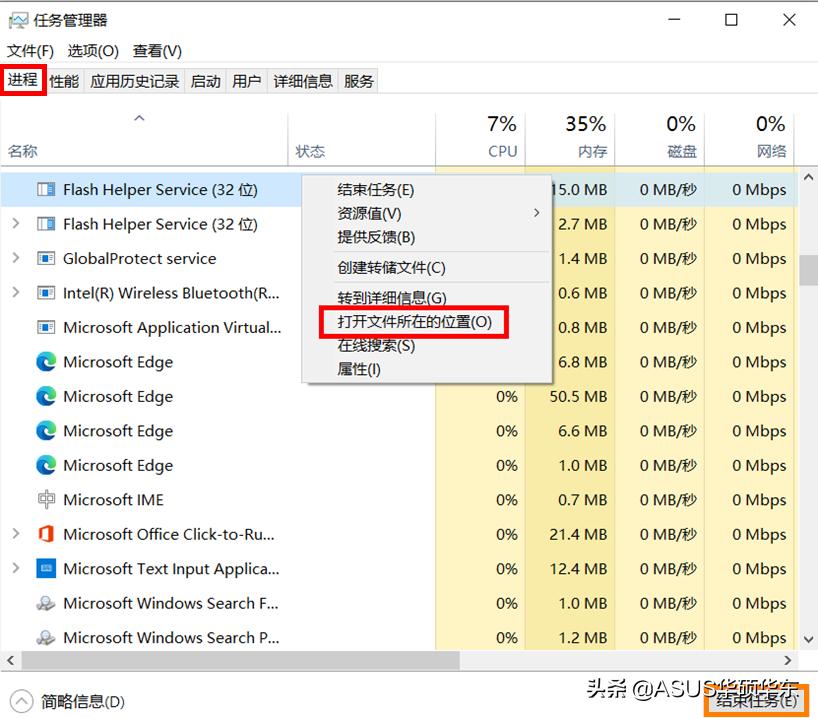The height and width of the screenshot is (718, 818).
Task: Click 简略信息 to collapse details
Action: (68, 702)
